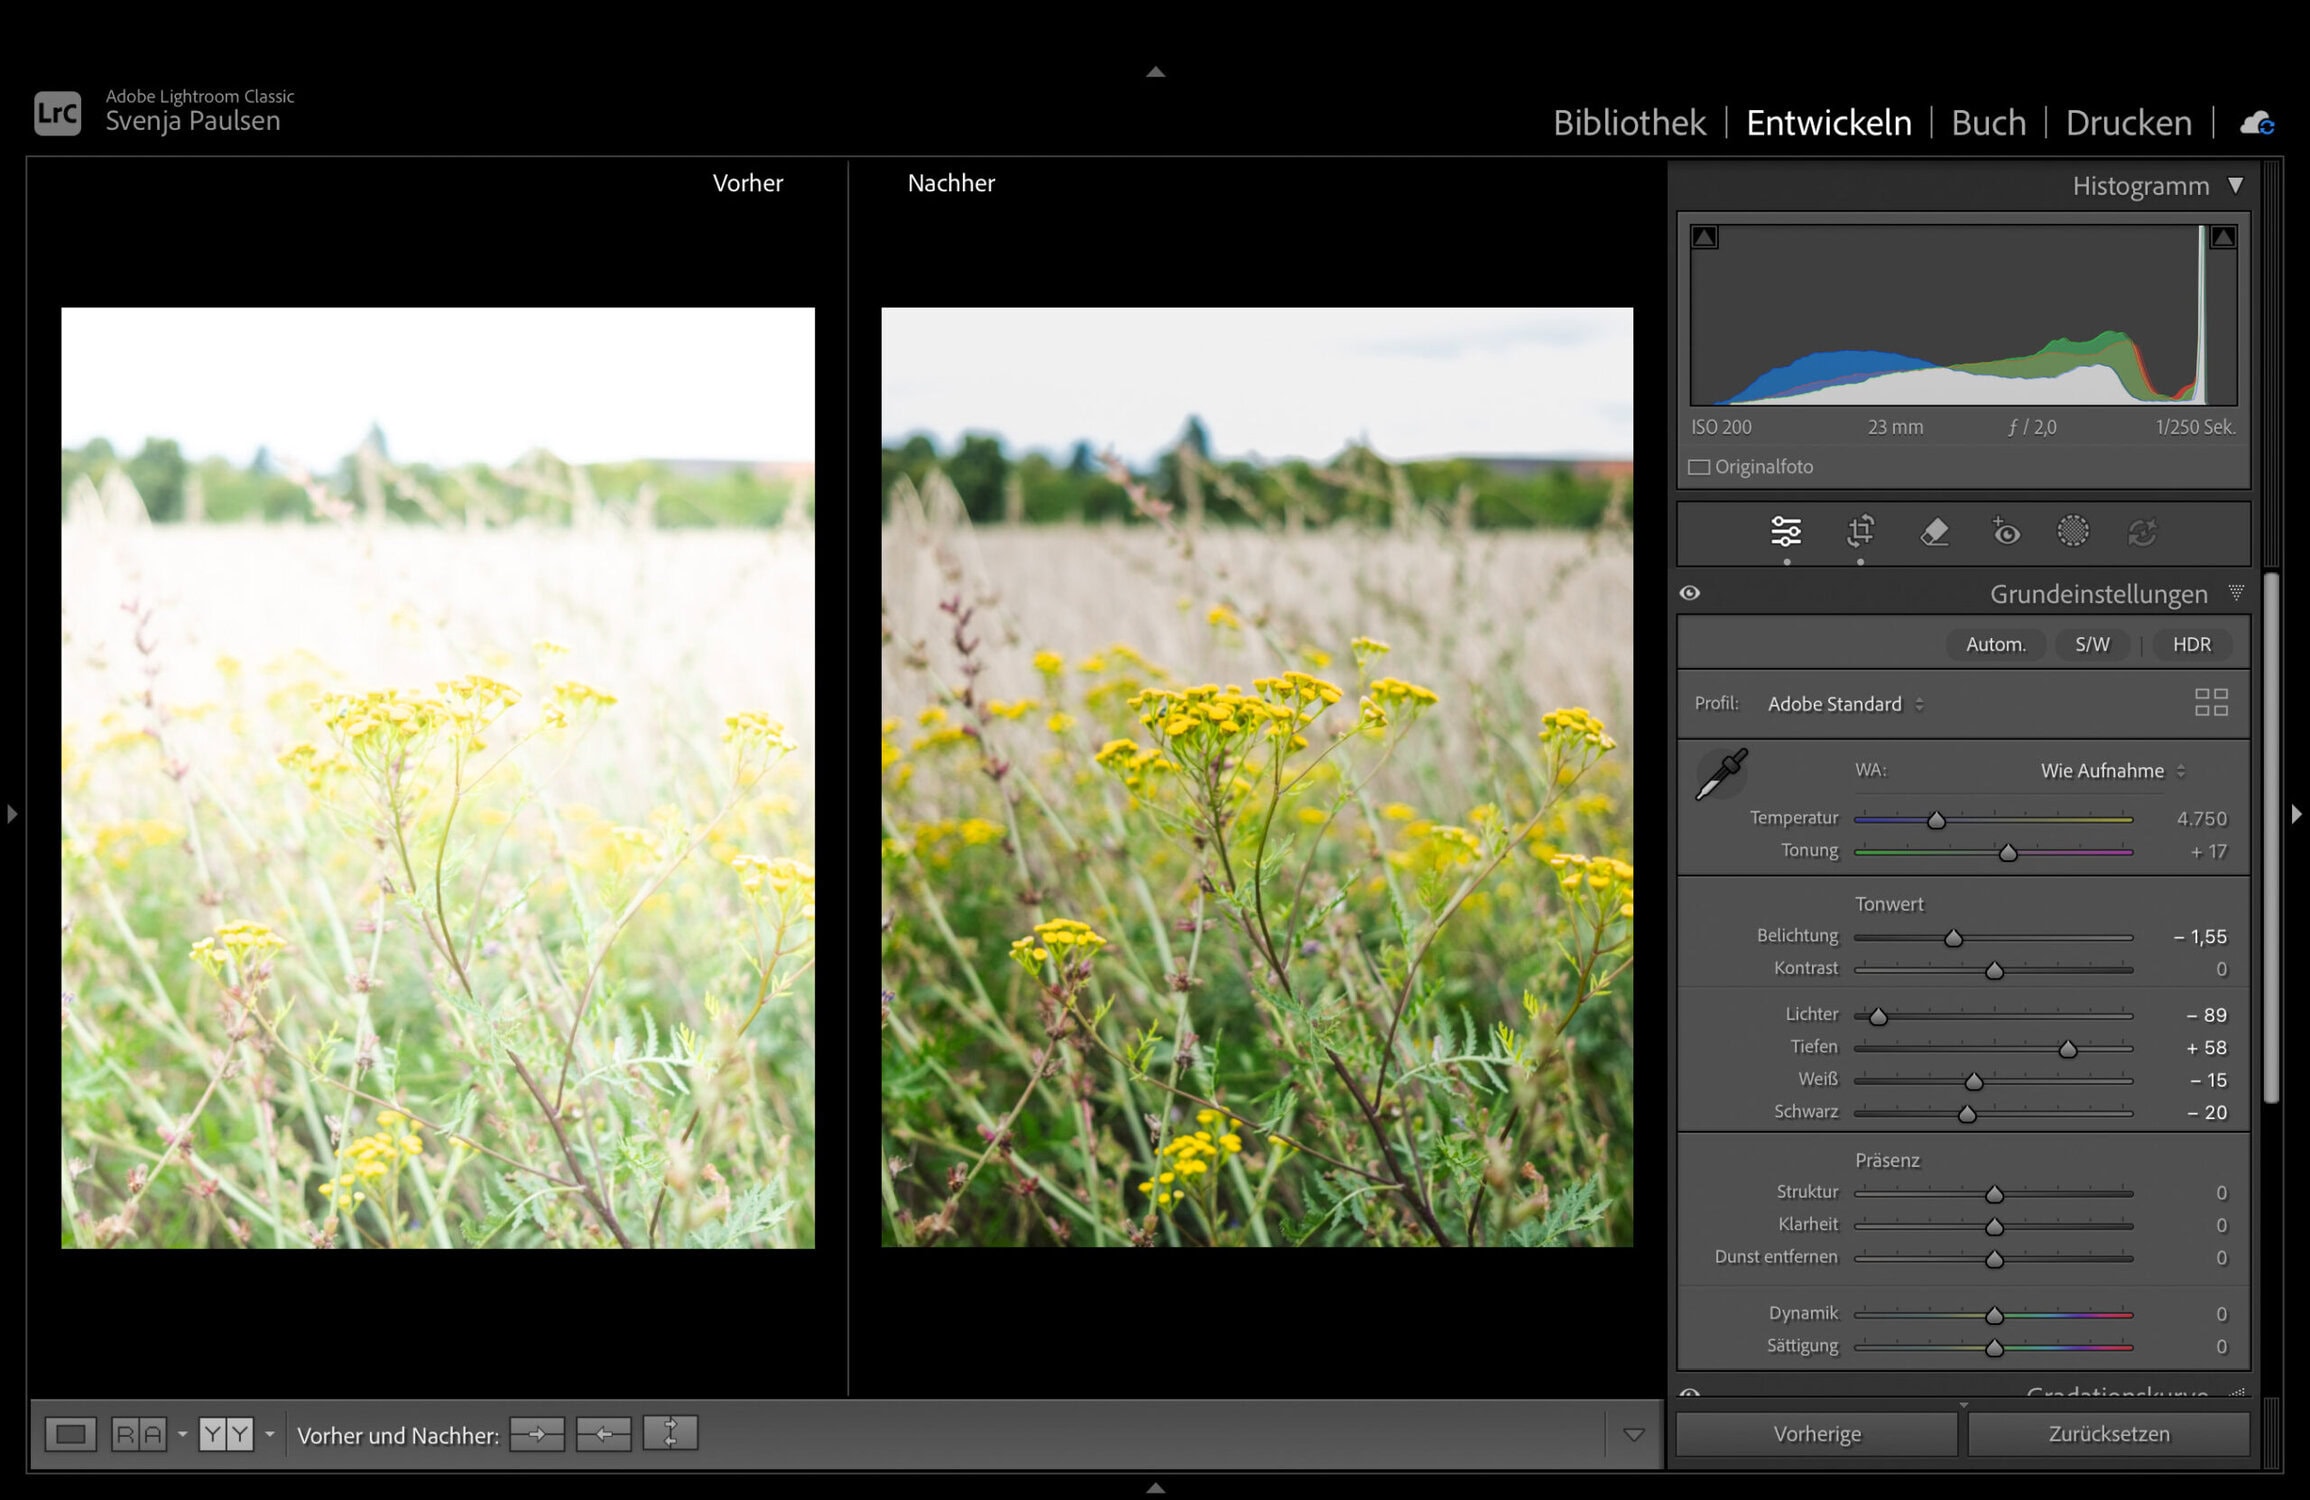Pick the white balance eyedropper tool
Image resolution: width=2310 pixels, height=1500 pixels.
pos(1721,775)
